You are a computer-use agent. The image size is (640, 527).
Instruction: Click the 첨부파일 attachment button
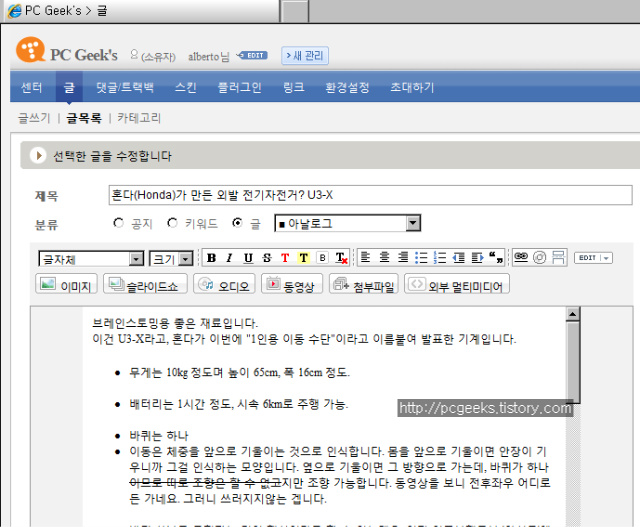364,284
